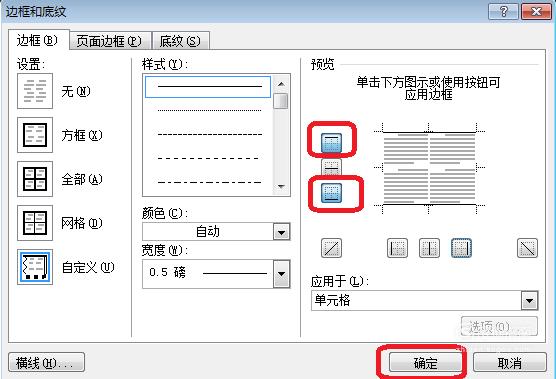Screen dimensions: 556x379
Task: Toggle the inside horizontal border button
Action: 331,167
